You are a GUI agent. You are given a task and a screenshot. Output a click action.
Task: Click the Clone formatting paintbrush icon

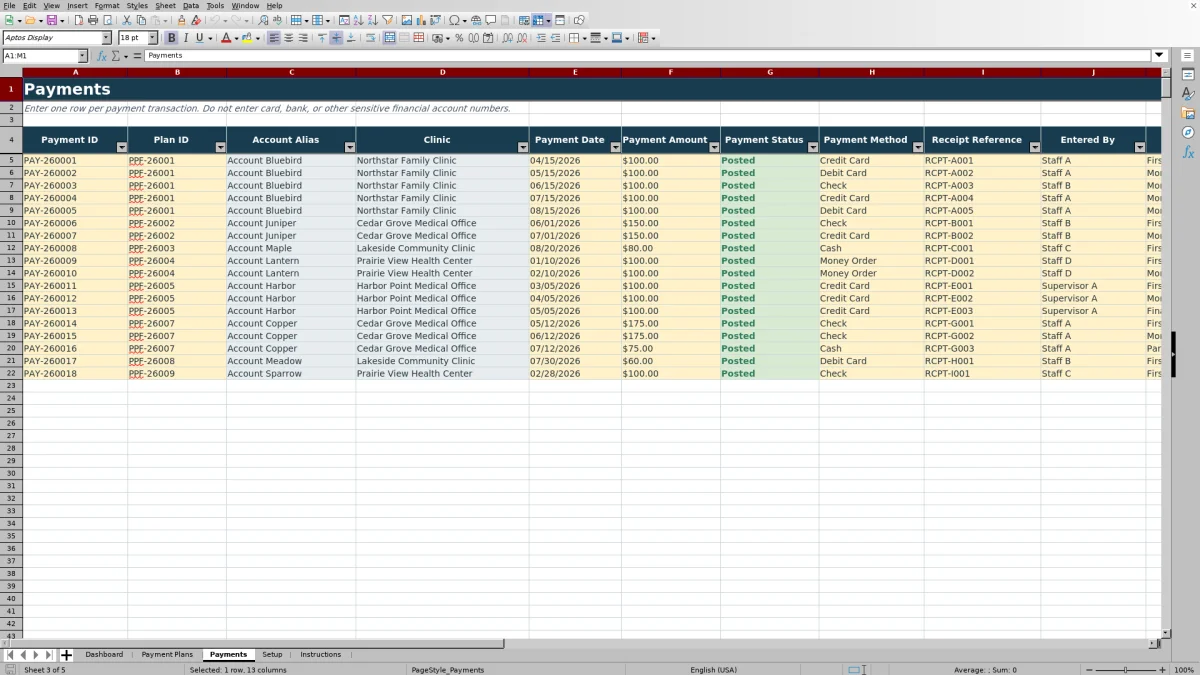point(181,20)
